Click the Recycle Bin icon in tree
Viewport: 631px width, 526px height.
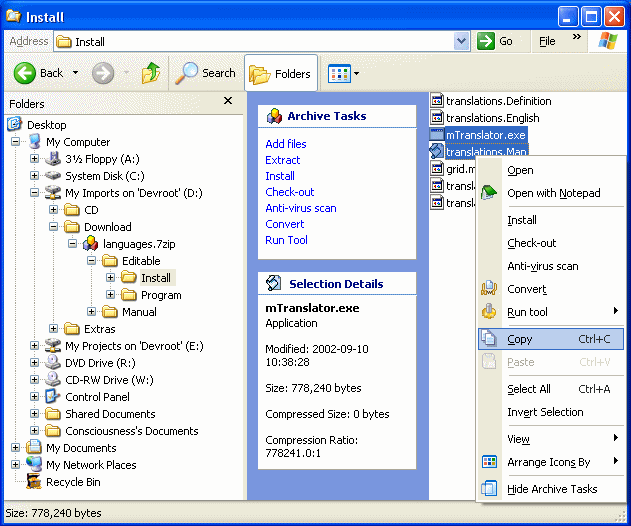coord(34,482)
